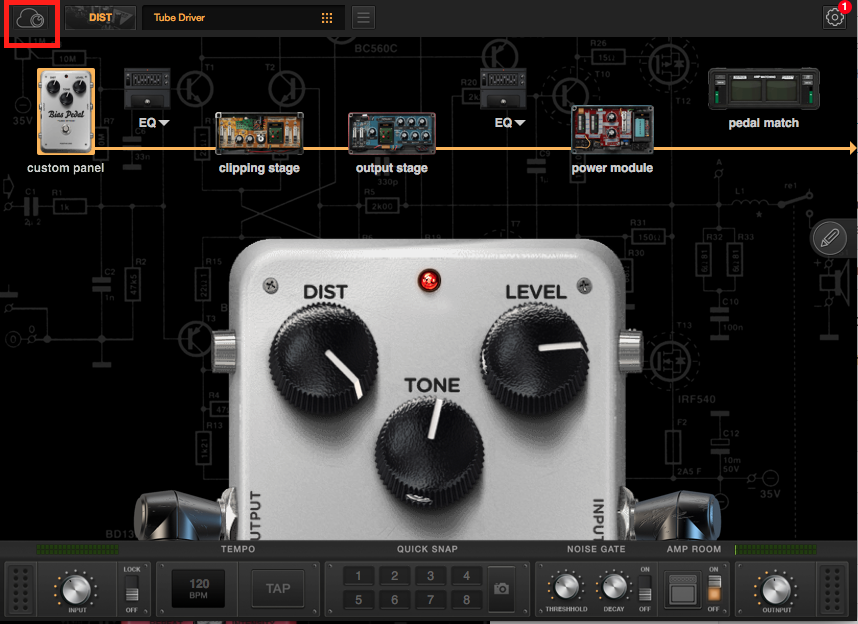858x624 pixels.
Task: Select Quick Snap slot 3
Action: (430, 576)
